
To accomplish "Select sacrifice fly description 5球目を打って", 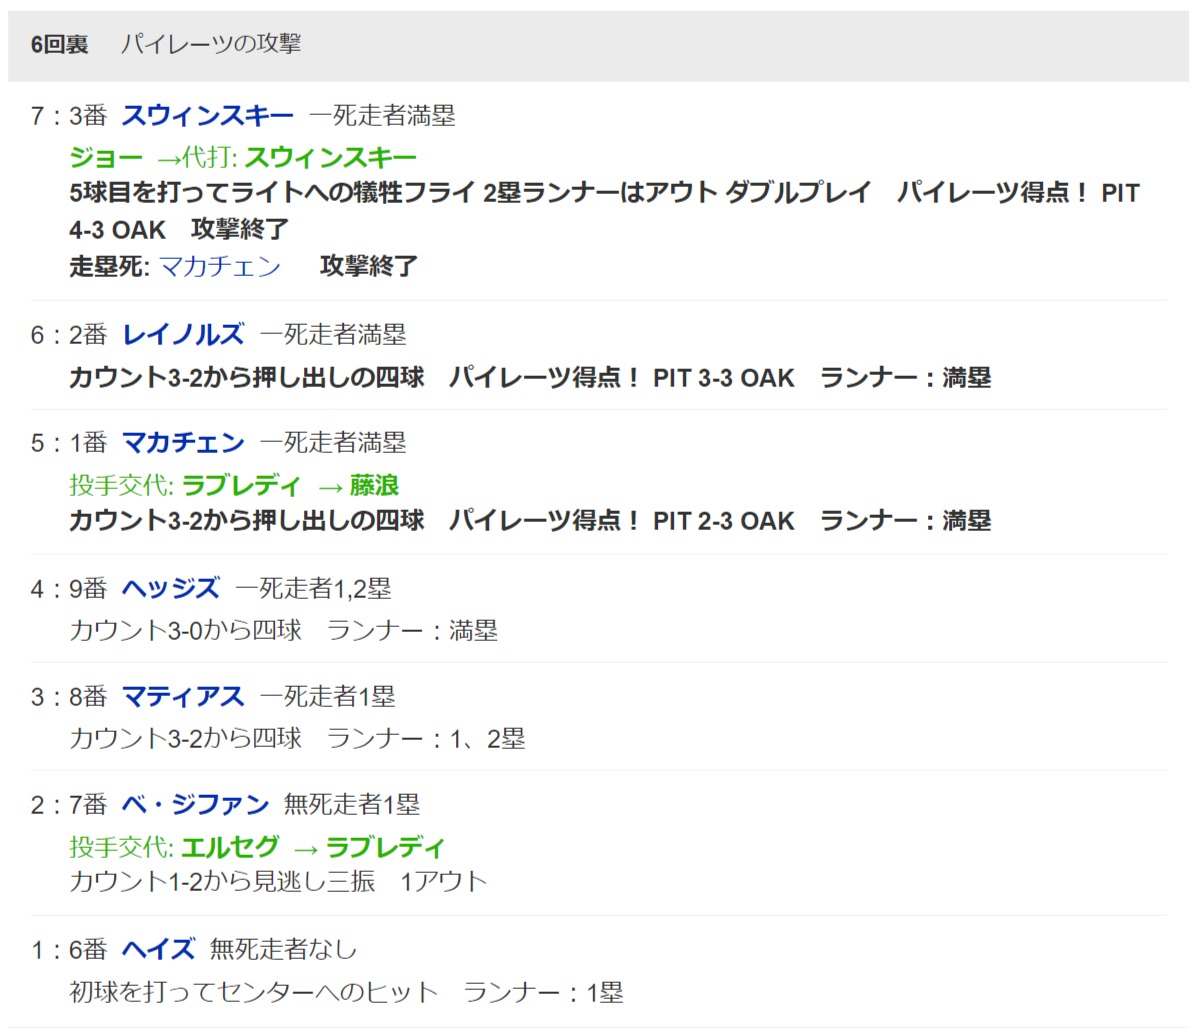I will tap(605, 211).
